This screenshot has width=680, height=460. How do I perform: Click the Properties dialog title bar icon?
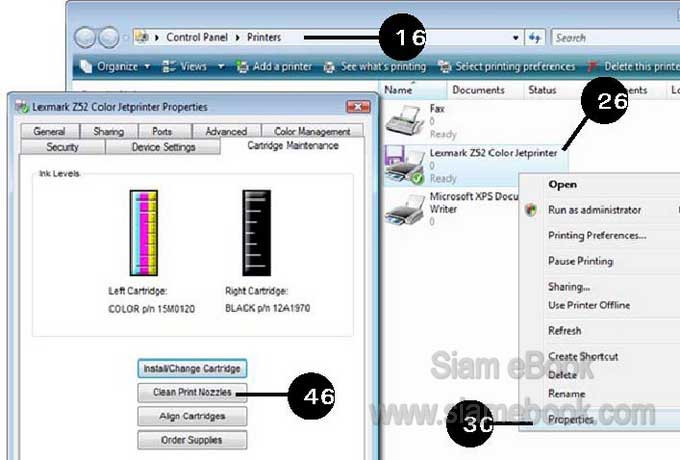point(22,107)
